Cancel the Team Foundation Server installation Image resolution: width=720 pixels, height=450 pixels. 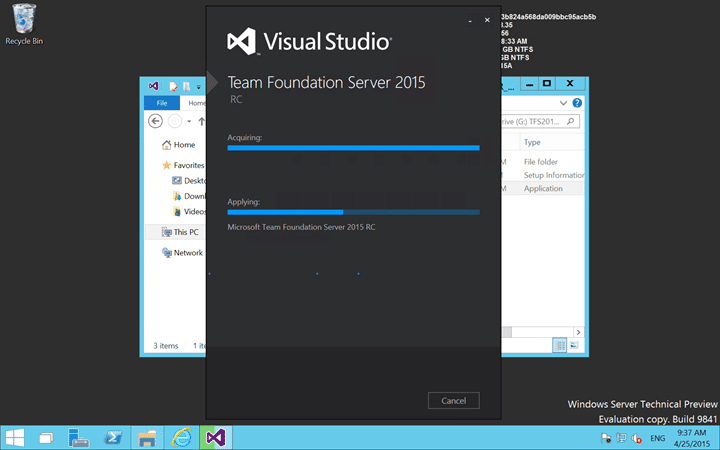click(453, 400)
